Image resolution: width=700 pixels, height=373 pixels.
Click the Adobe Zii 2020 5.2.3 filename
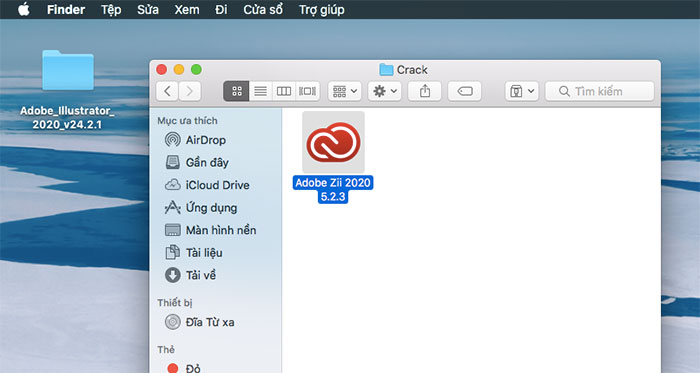coord(333,190)
